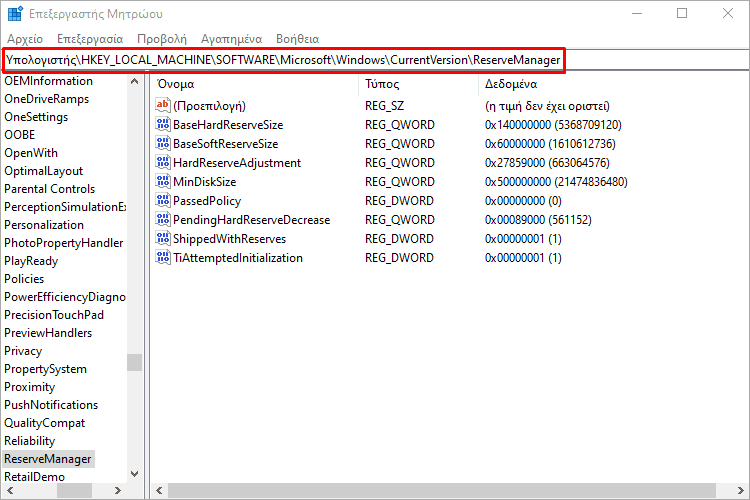Click the registry path address bar

[375, 60]
